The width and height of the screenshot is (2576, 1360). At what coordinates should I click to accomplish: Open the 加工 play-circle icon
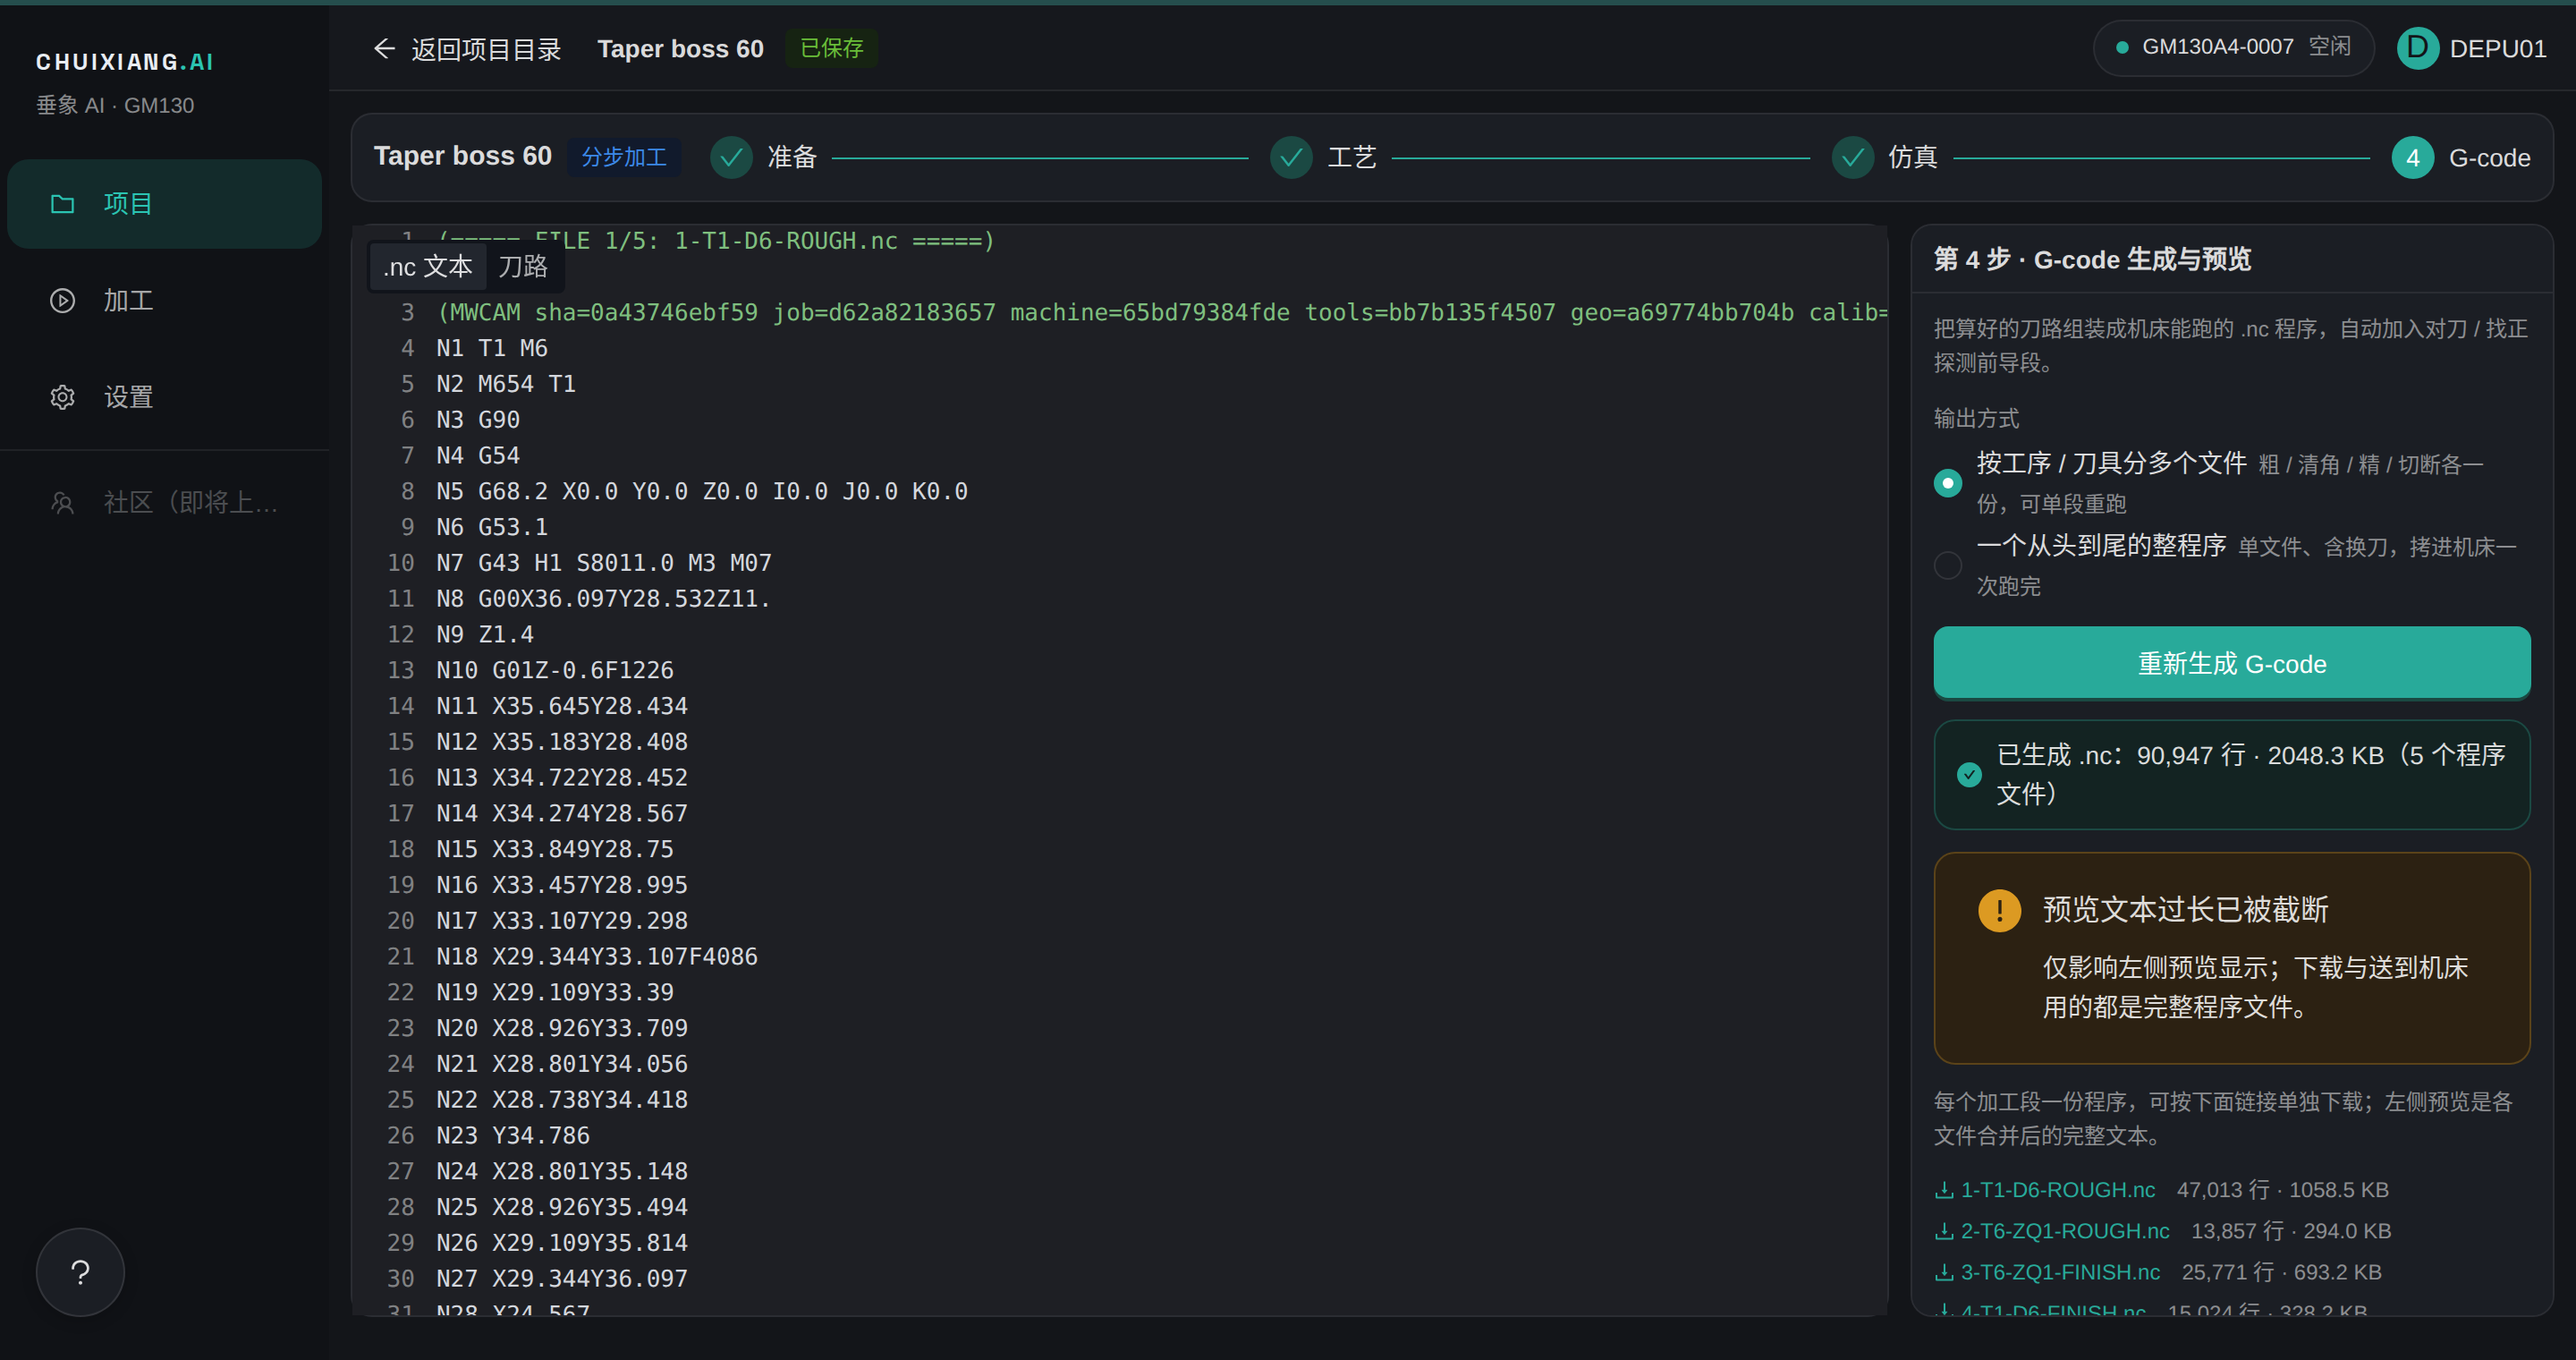pyautogui.click(x=62, y=300)
